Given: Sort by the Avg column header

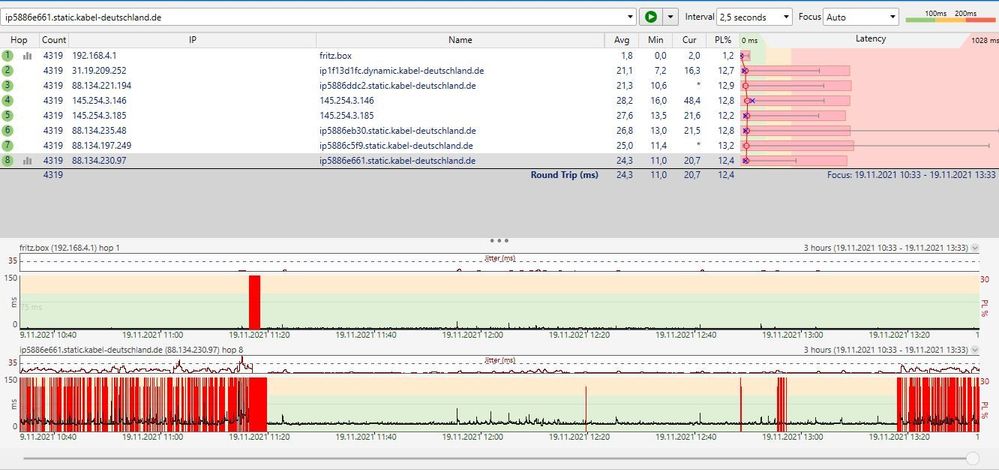Looking at the screenshot, I should pos(622,40).
